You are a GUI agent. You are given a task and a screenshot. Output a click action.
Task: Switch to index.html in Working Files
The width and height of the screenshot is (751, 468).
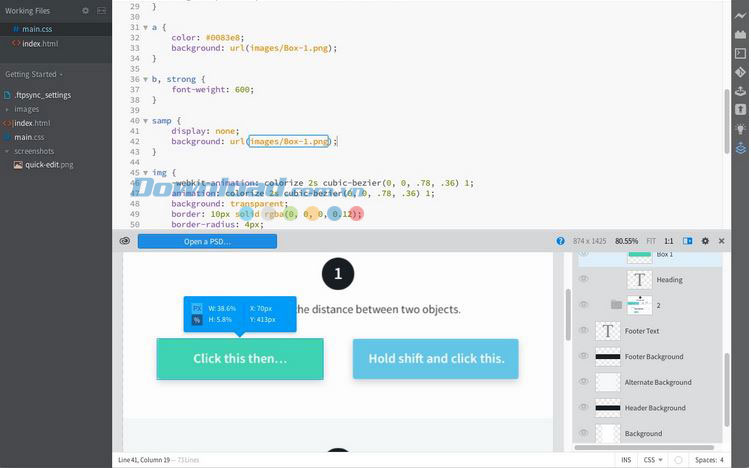pyautogui.click(x=40, y=44)
